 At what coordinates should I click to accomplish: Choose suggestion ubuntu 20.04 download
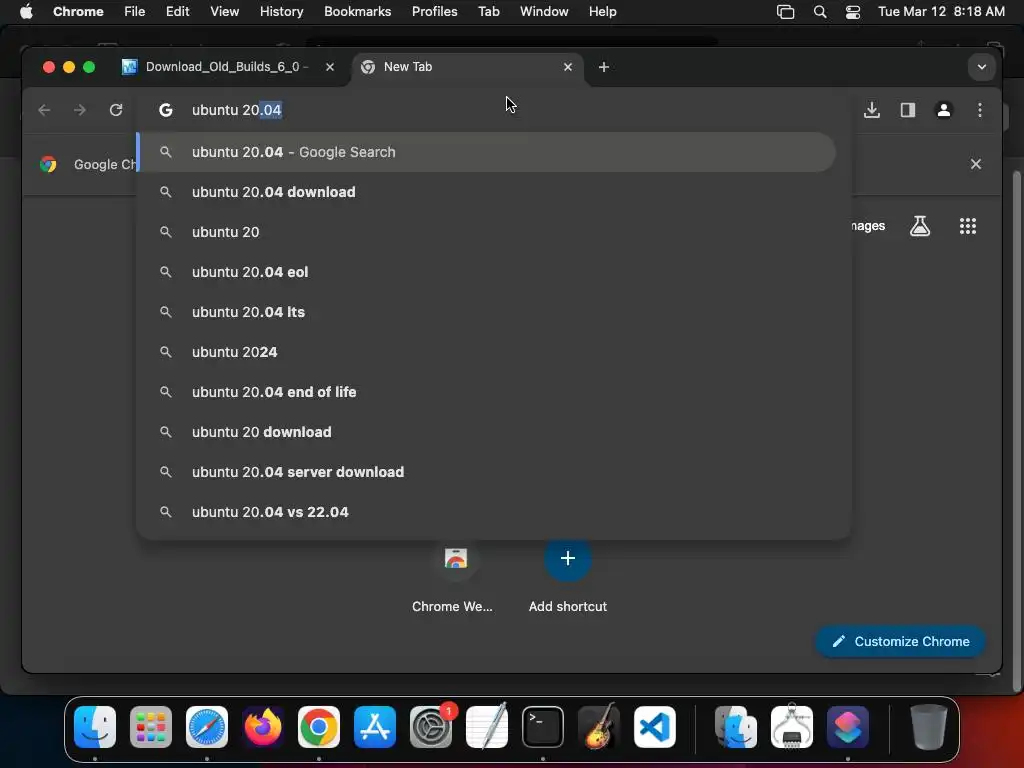coord(487,192)
